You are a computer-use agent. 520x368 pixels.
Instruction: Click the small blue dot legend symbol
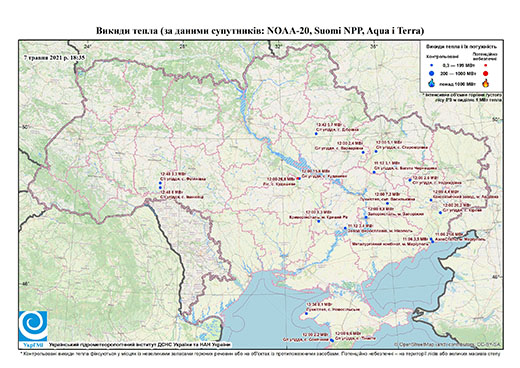431,65
